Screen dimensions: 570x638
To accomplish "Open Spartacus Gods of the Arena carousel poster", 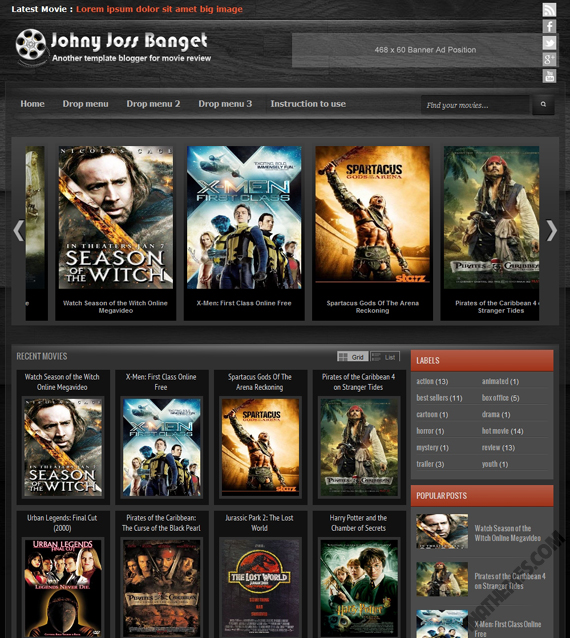I will click(373, 217).
